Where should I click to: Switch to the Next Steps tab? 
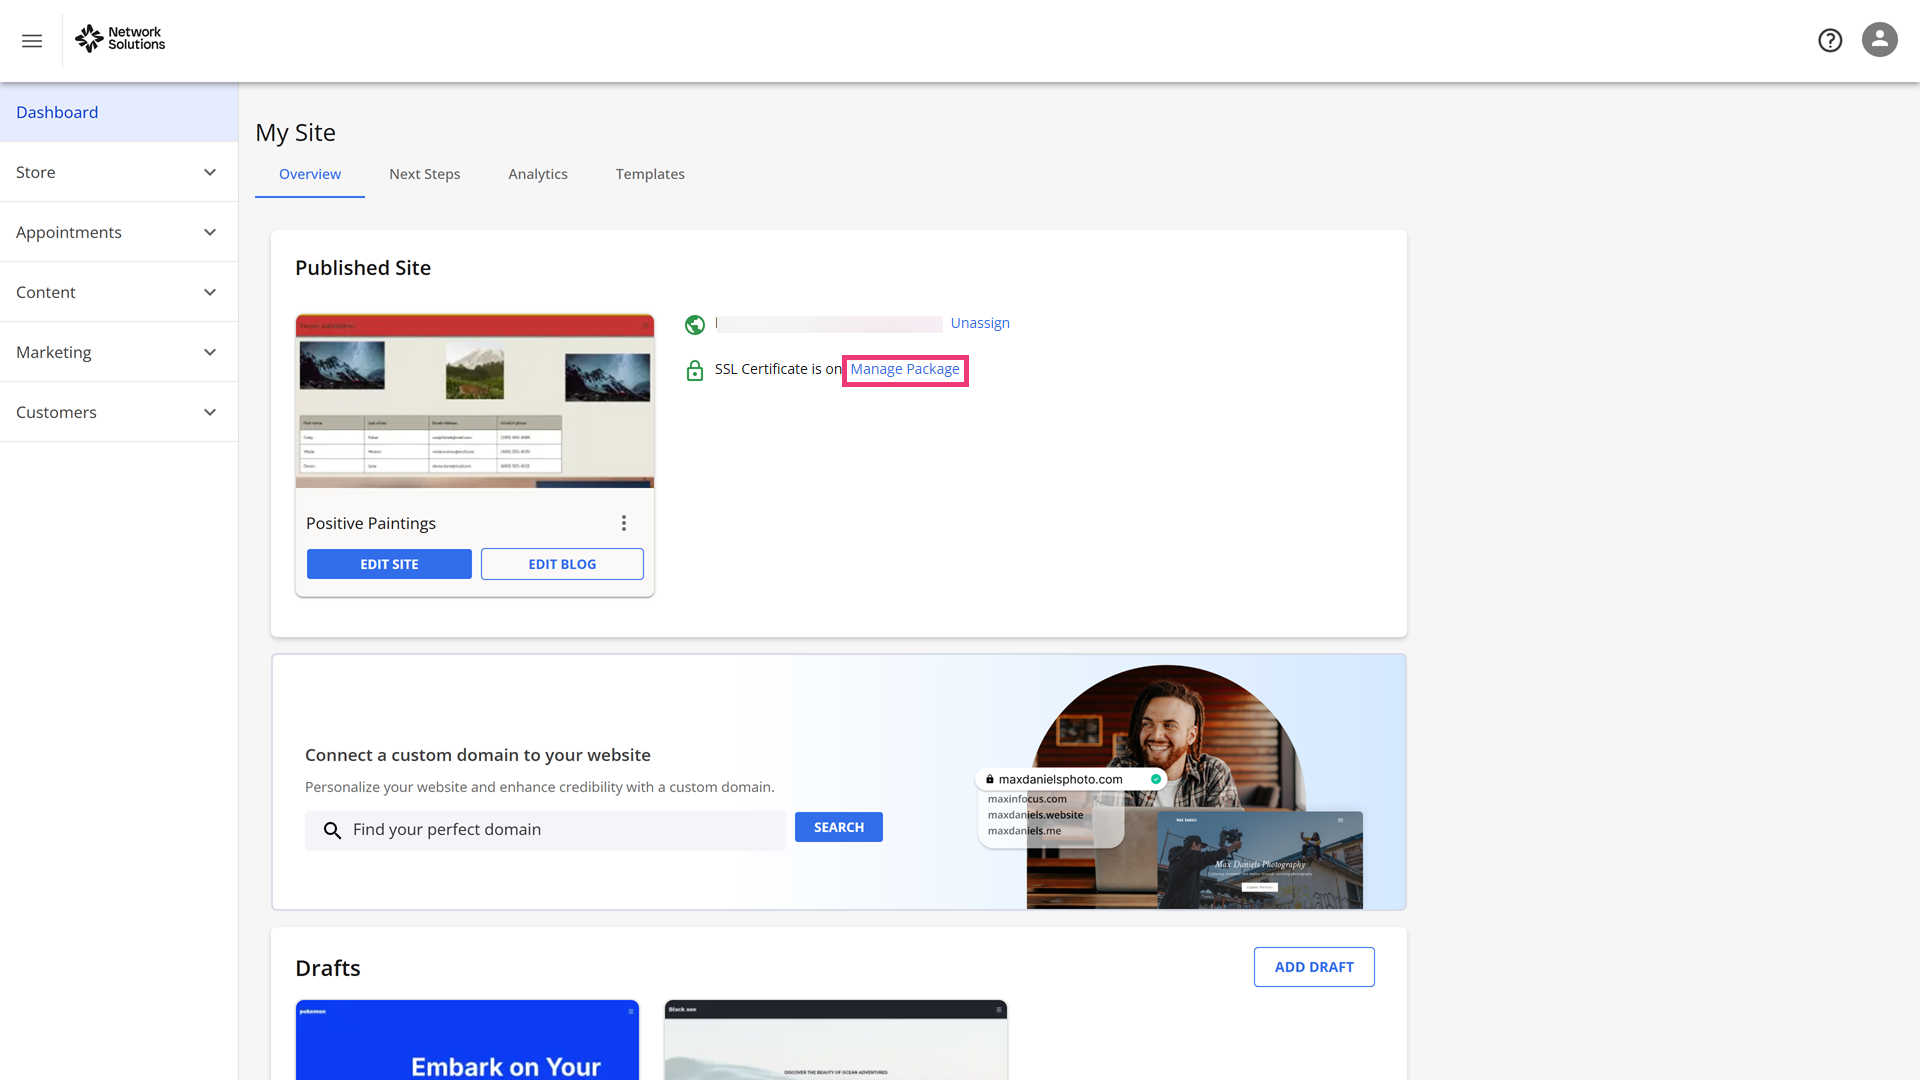(x=425, y=174)
